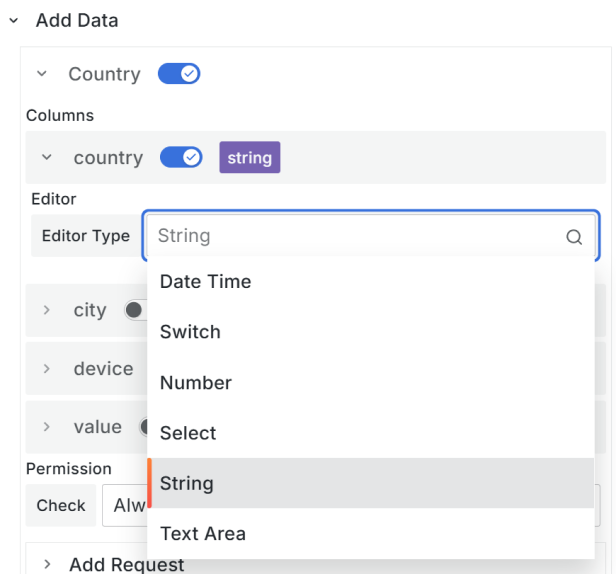Collapse the Add Data section
This screenshot has height=576, width=616.
click(14, 20)
